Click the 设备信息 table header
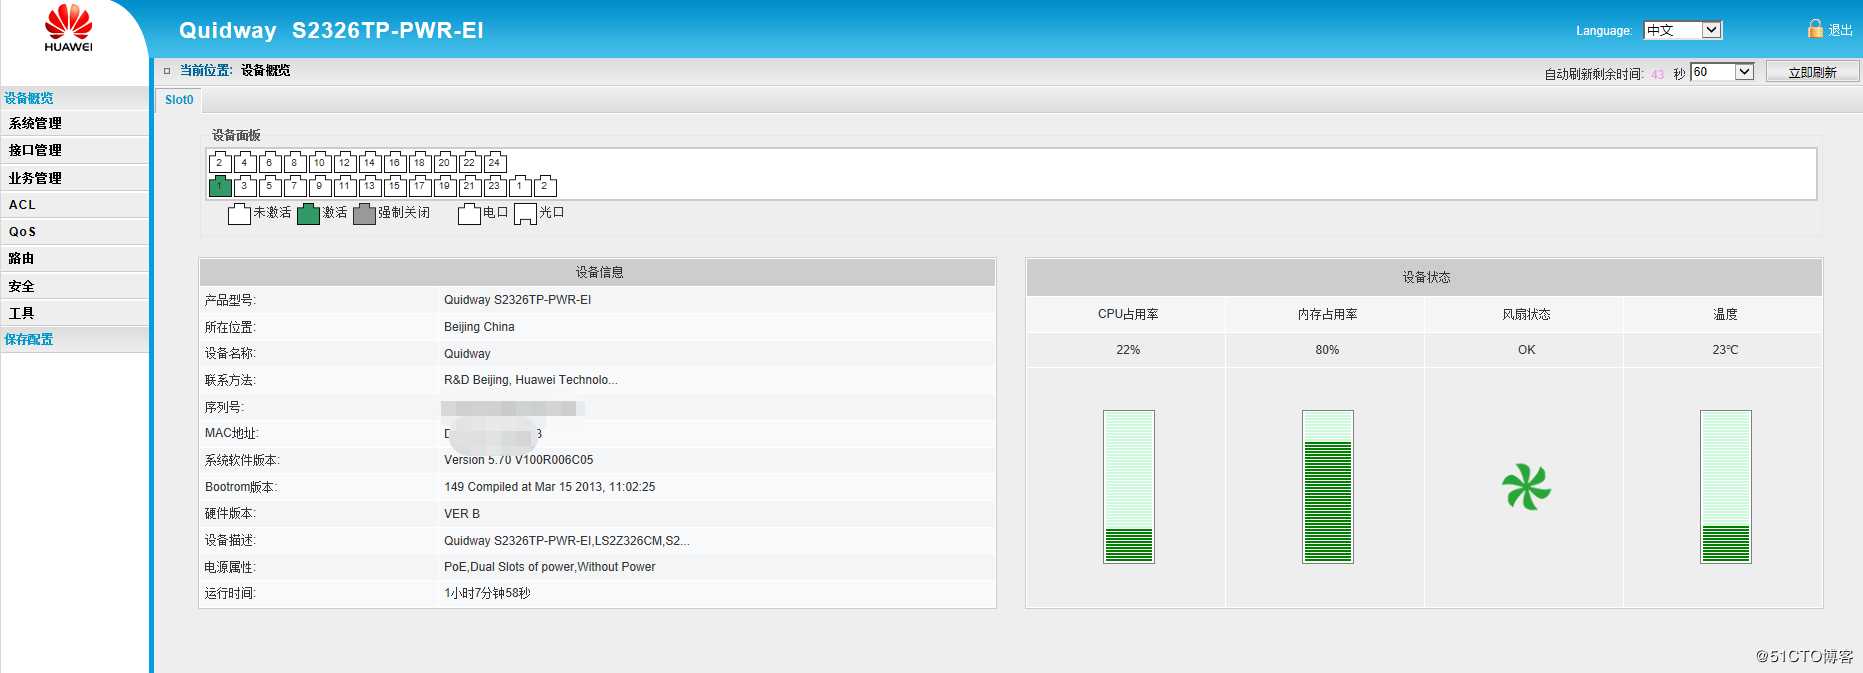Viewport: 1863px width, 673px height. click(598, 272)
